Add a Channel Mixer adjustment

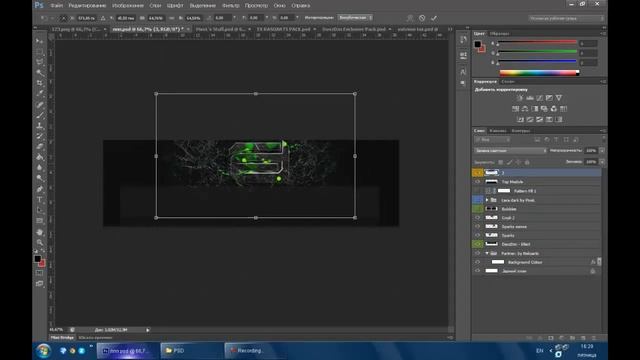(x=553, y=109)
